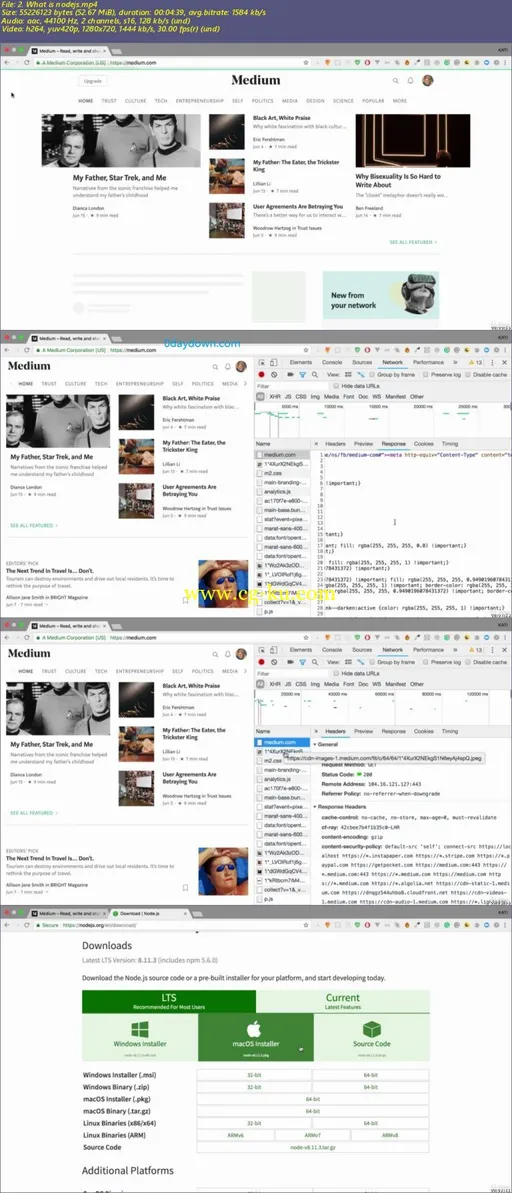This screenshot has width=512, height=1193.
Task: Open Medium search via the magnifier beside Upgrade
Action: click(396, 81)
